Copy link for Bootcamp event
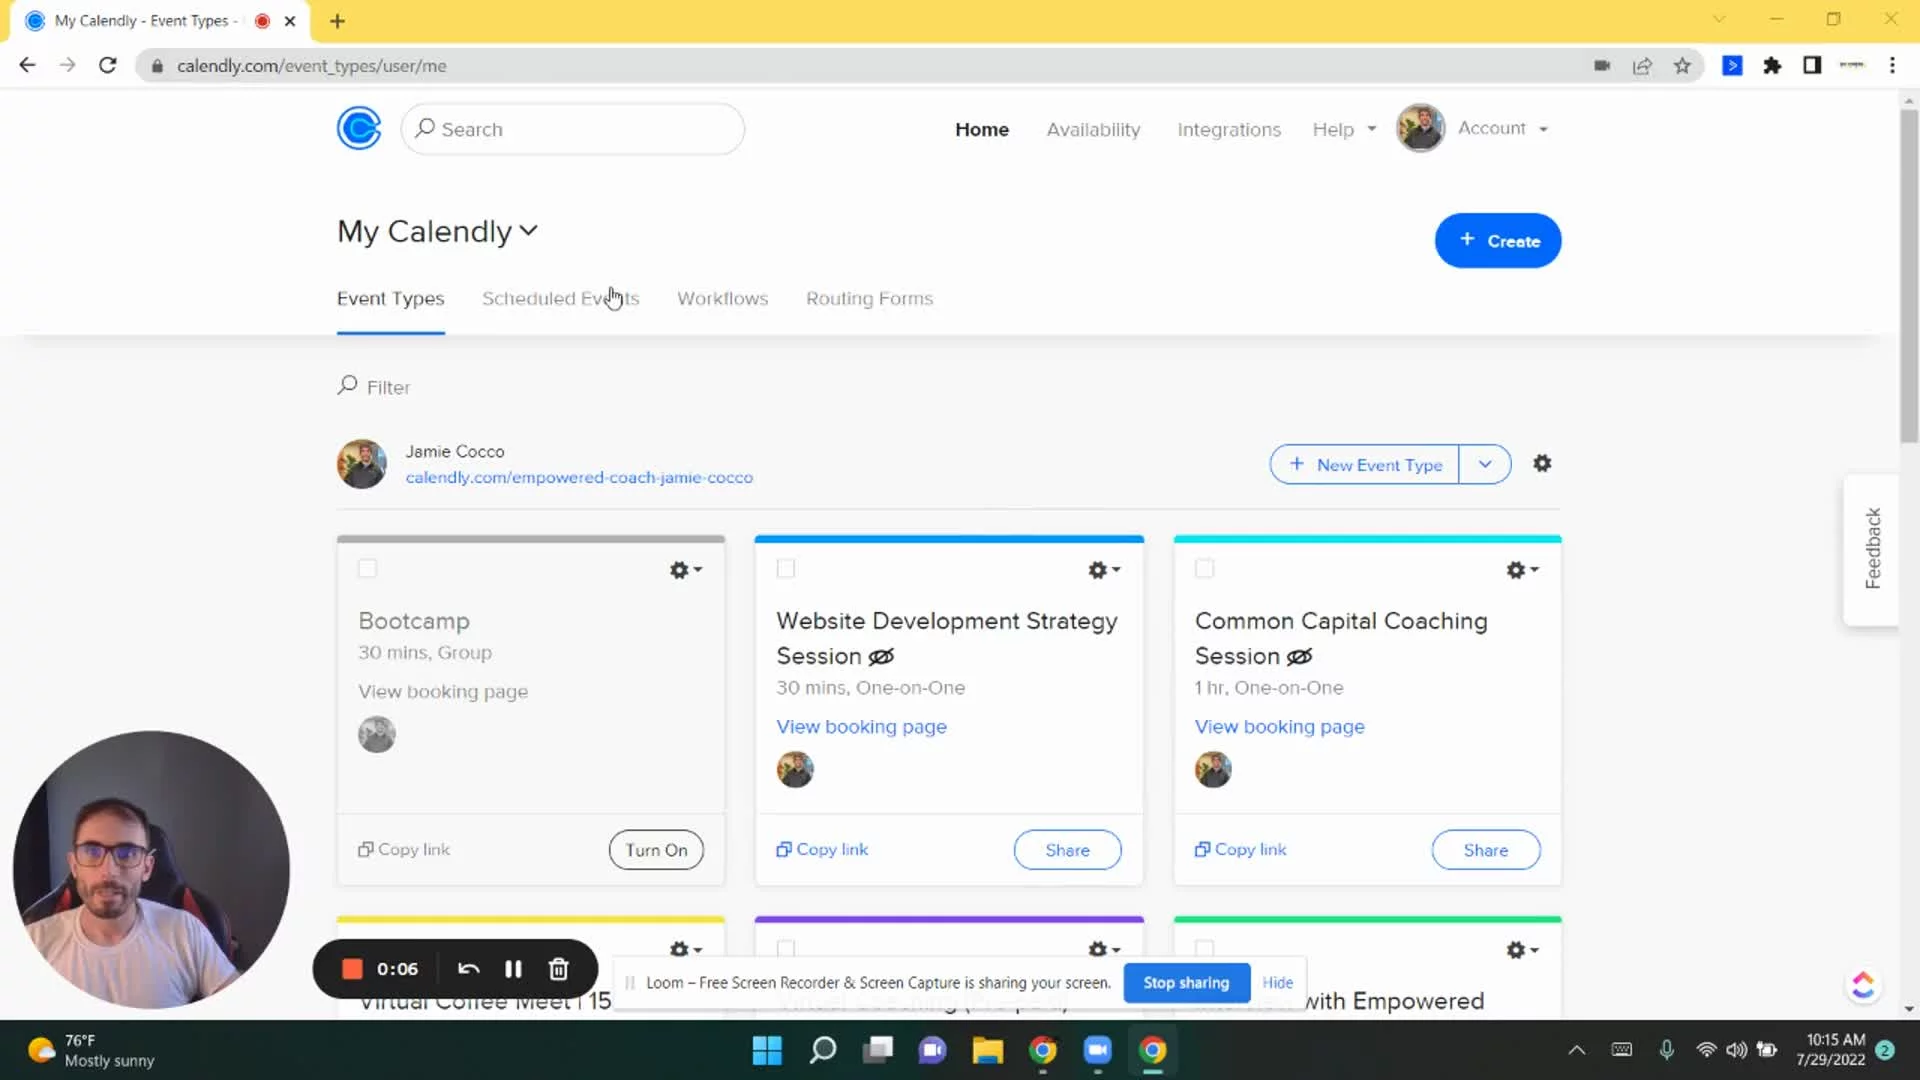The height and width of the screenshot is (1080, 1920). [404, 850]
